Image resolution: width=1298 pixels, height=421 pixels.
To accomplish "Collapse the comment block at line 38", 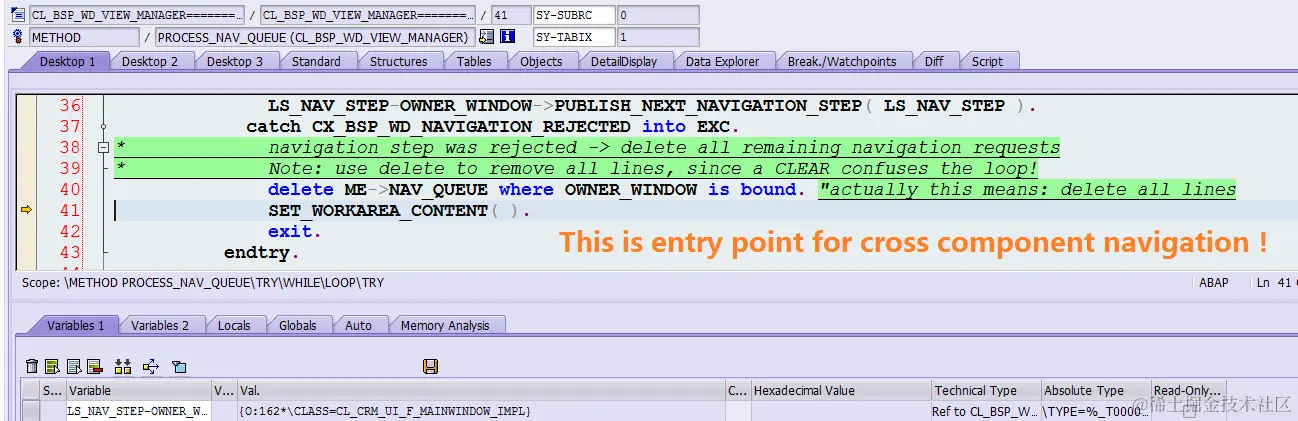I will coord(102,148).
